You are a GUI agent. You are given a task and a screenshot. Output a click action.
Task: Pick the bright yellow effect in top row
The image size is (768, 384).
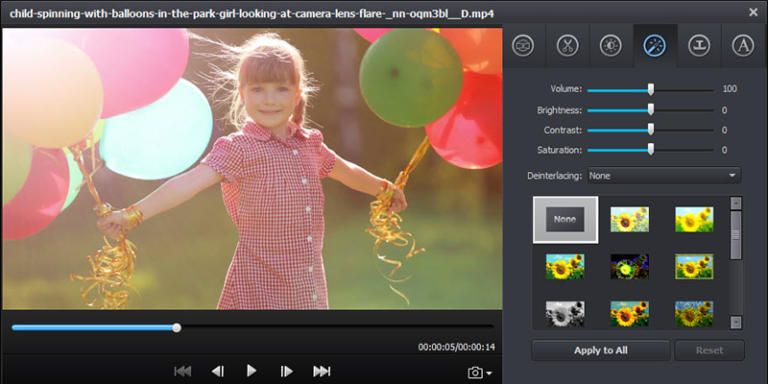[694, 219]
